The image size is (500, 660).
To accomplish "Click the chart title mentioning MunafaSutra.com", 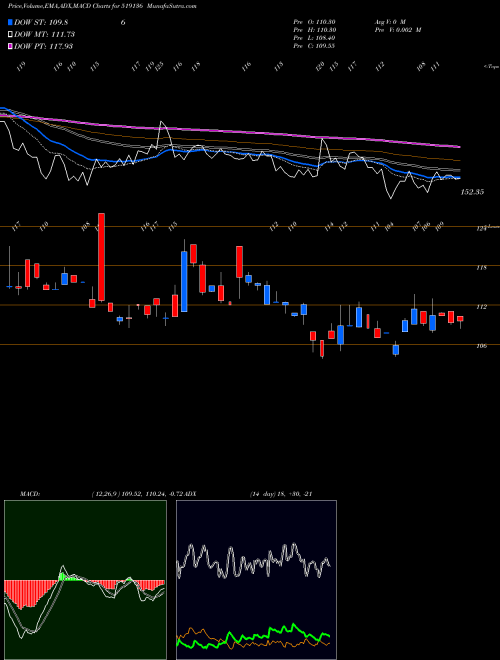I will click(102, 6).
